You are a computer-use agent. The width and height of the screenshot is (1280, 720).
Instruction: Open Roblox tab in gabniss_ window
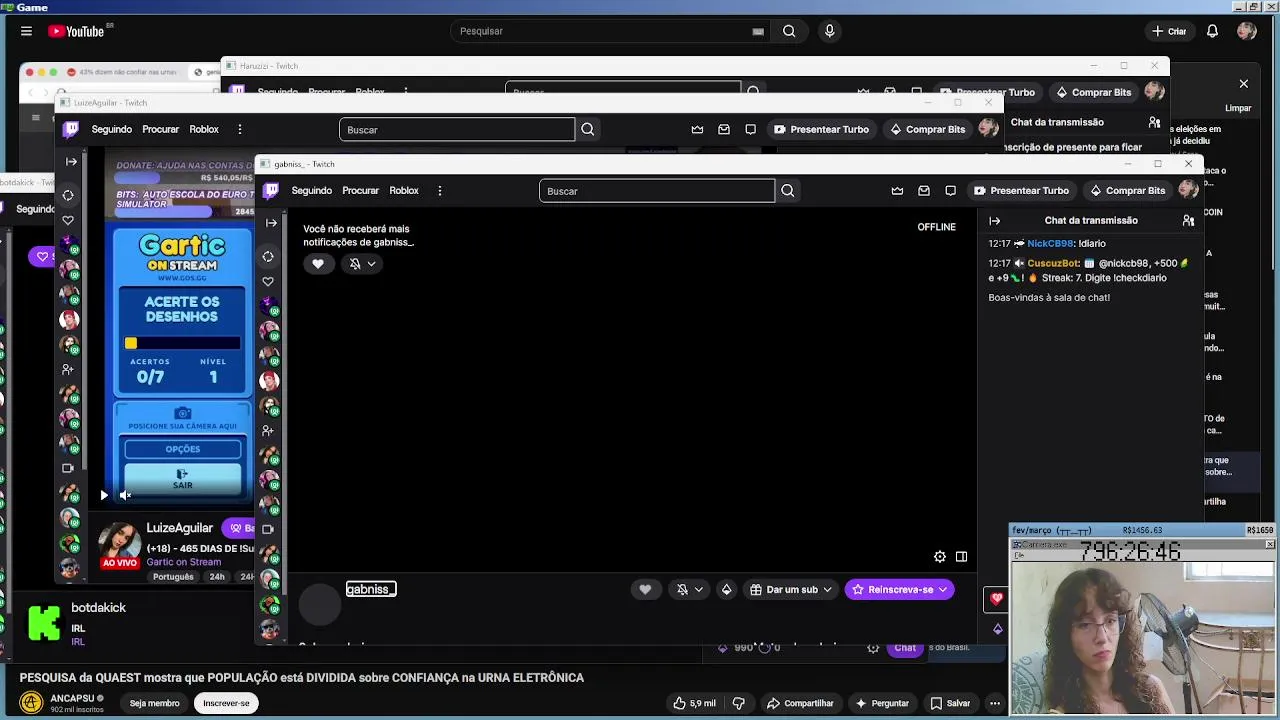404,191
